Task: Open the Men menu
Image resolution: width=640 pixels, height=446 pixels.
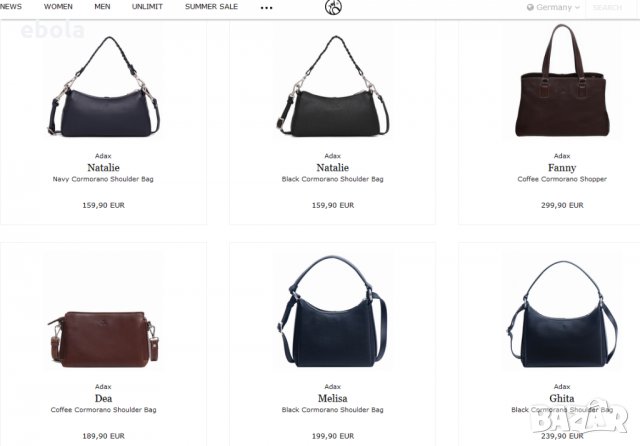Action: 102,7
